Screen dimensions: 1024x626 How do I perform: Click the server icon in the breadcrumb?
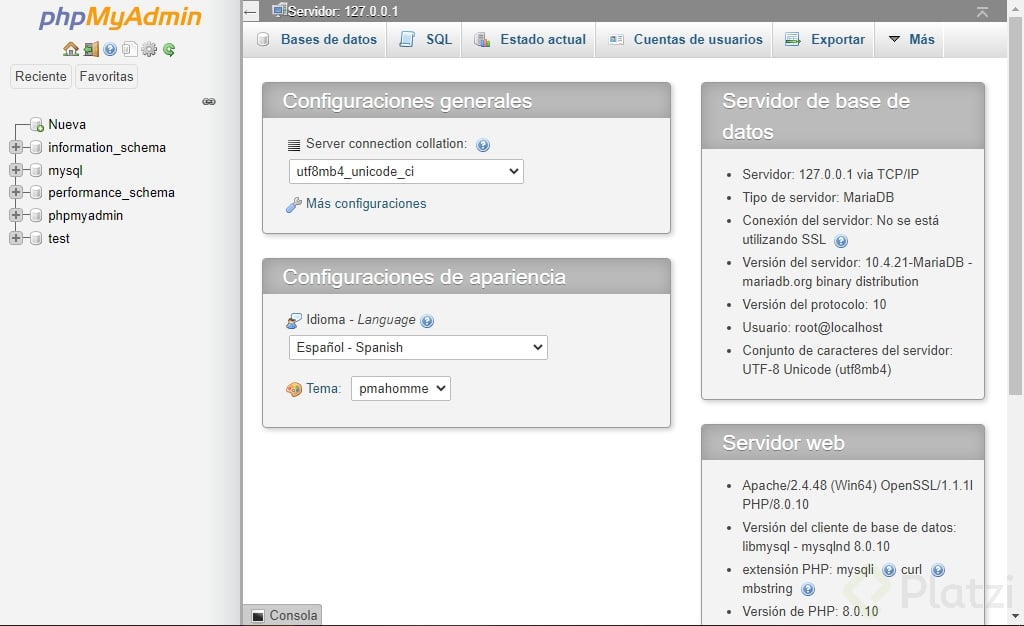tap(280, 10)
